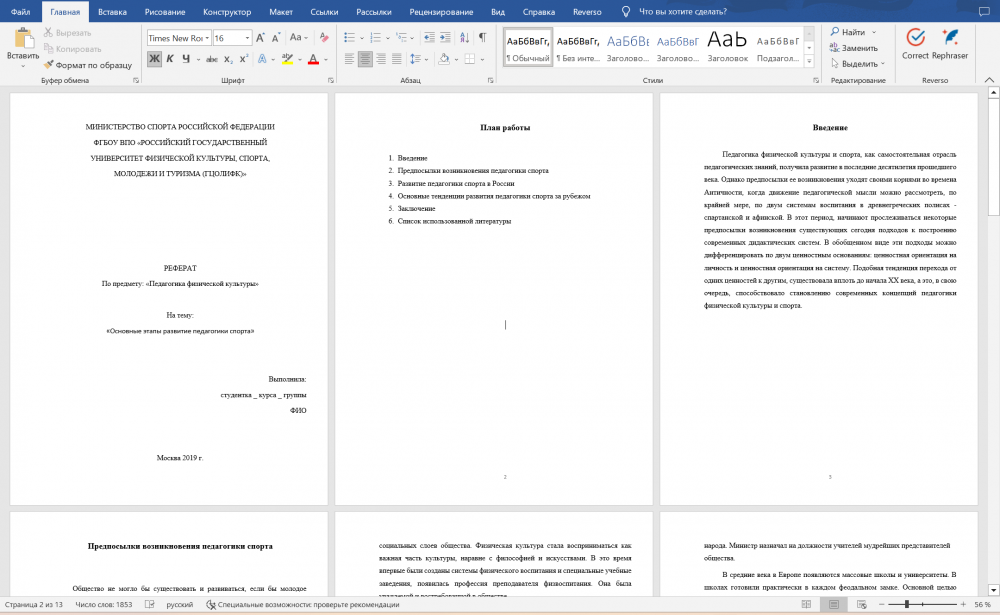The height and width of the screenshot is (615, 1000).
Task: Click the Print Layout view icon
Action: (x=834, y=604)
